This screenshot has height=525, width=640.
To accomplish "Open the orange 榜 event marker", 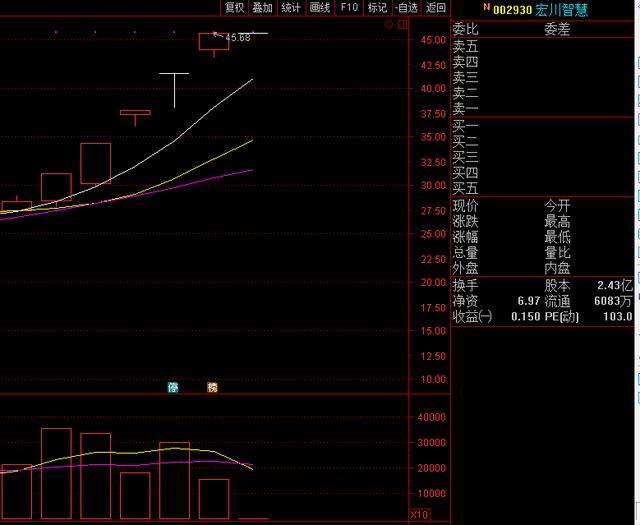I will point(212,387).
